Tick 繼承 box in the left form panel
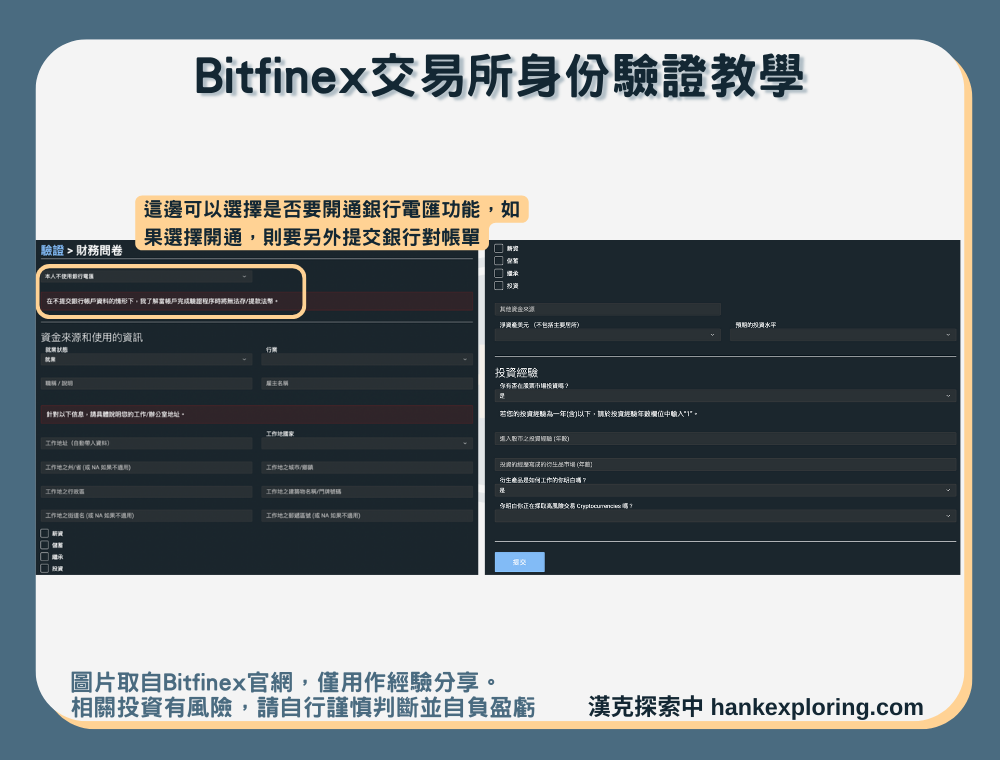The width and height of the screenshot is (1000, 760). tap(45, 557)
